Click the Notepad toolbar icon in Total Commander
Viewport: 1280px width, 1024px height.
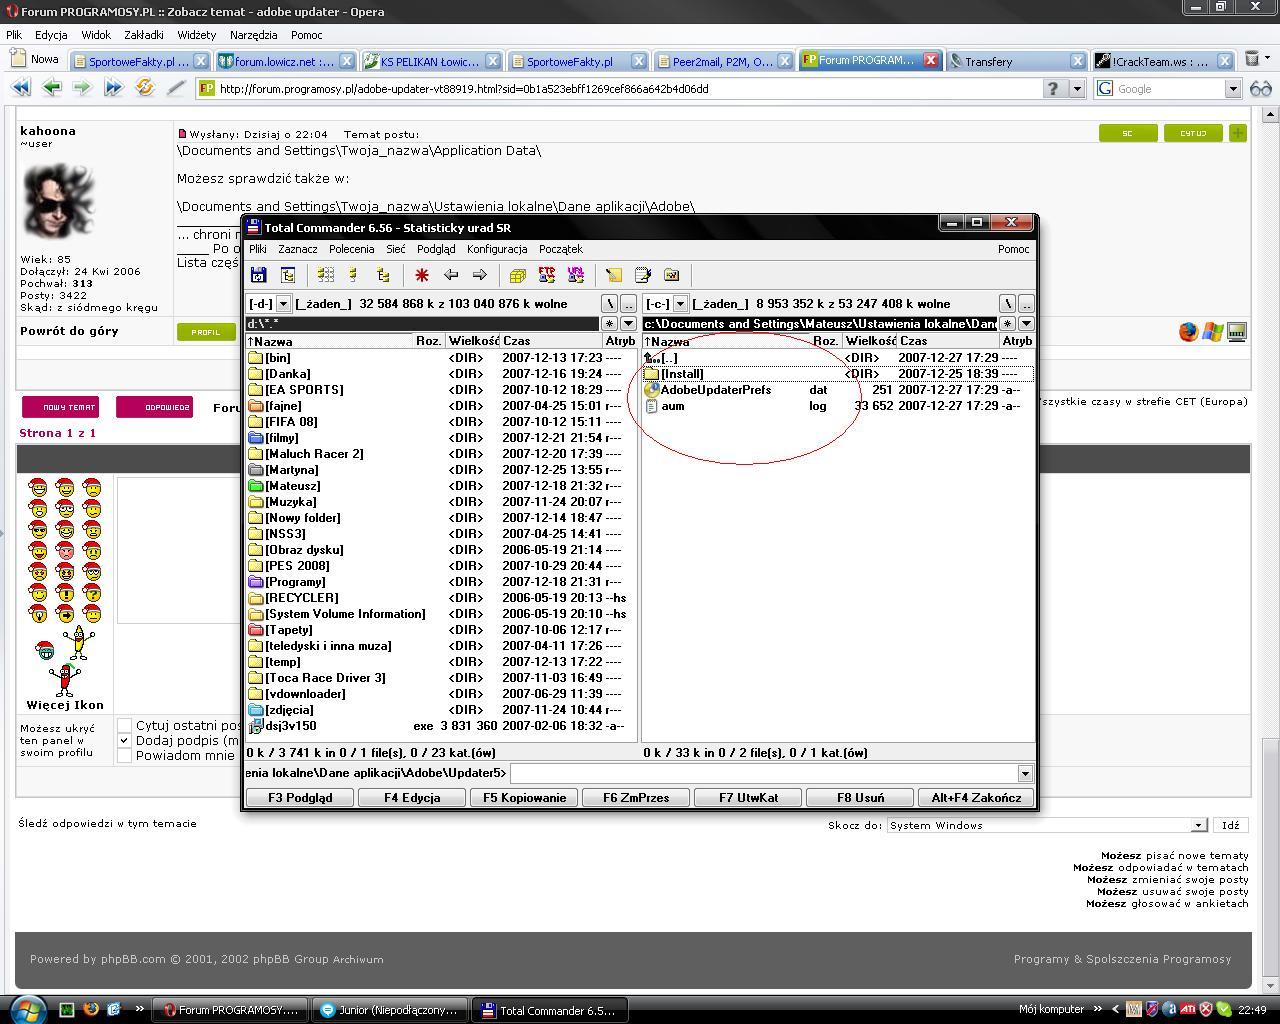coord(643,275)
